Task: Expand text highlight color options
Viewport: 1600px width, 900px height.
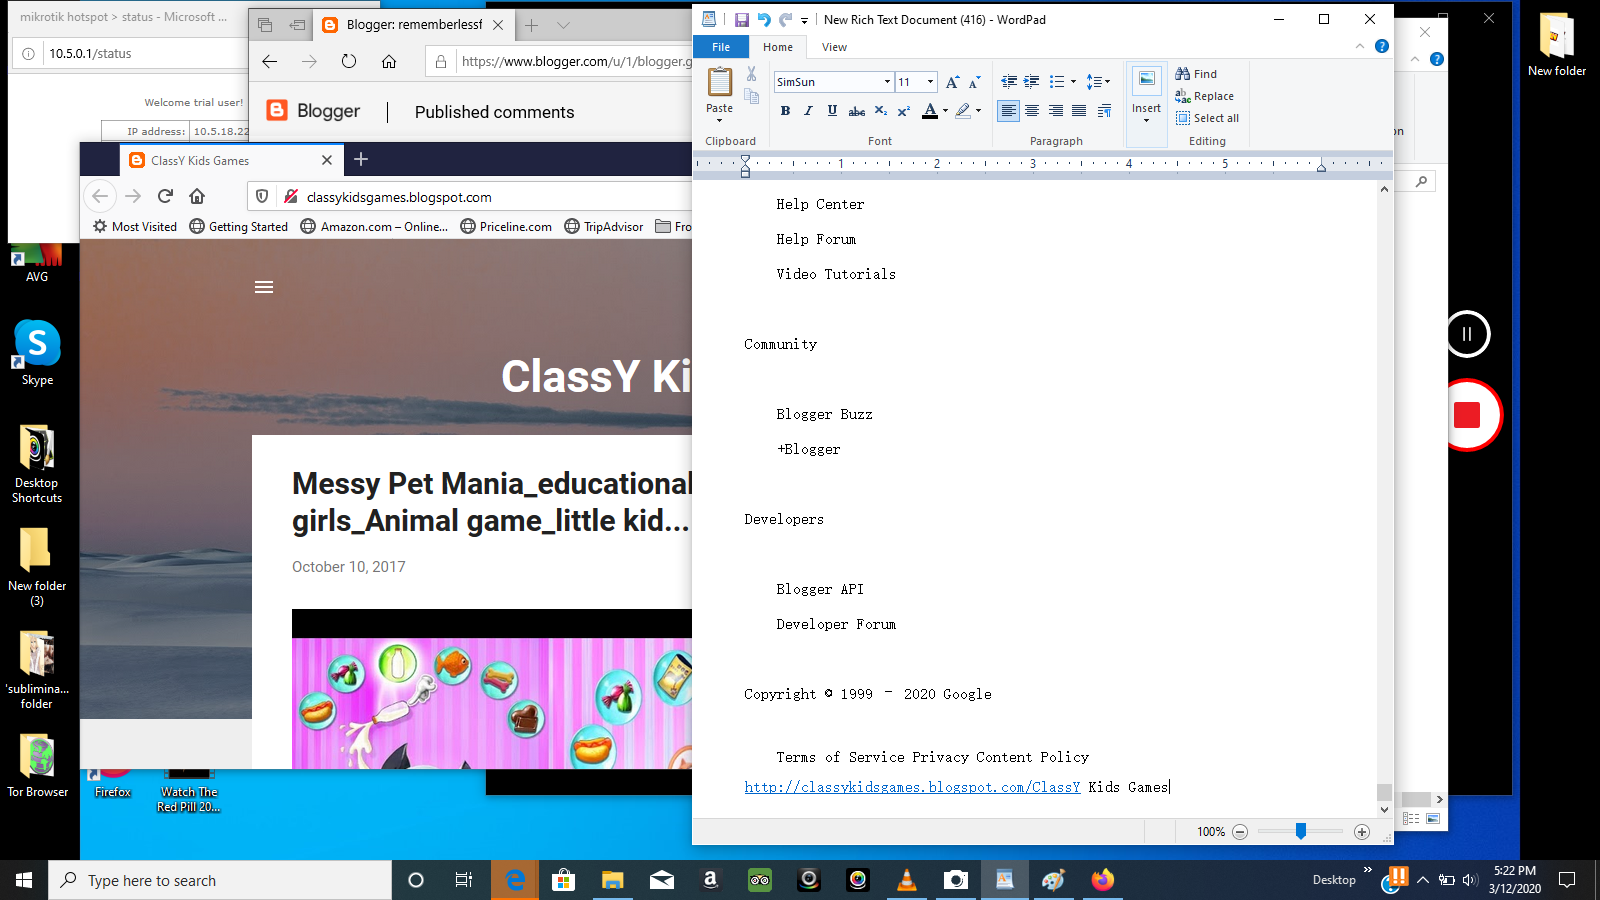Action: 978,111
